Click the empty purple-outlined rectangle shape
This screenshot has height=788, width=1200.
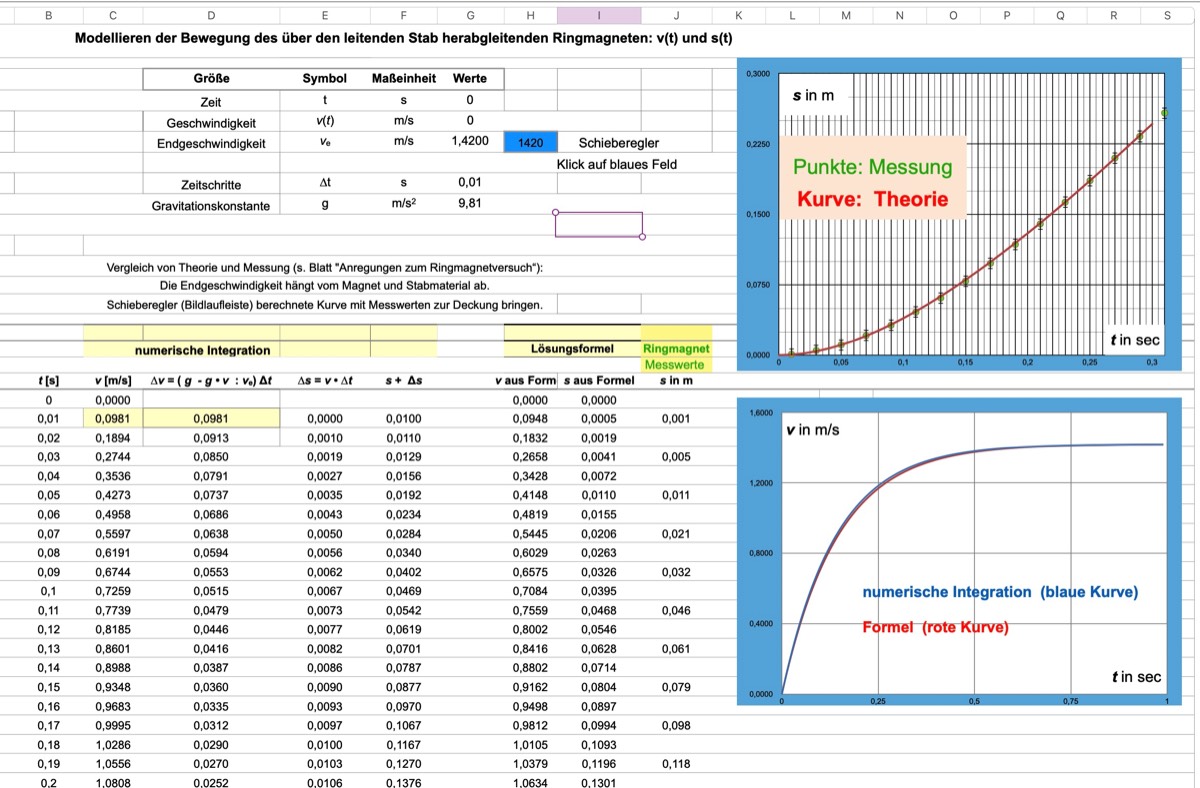(598, 224)
